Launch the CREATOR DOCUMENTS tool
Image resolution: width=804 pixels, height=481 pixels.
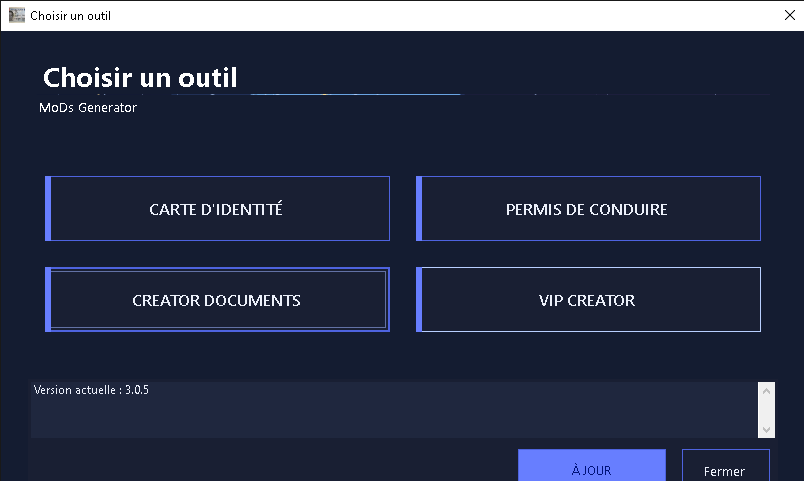click(217, 299)
